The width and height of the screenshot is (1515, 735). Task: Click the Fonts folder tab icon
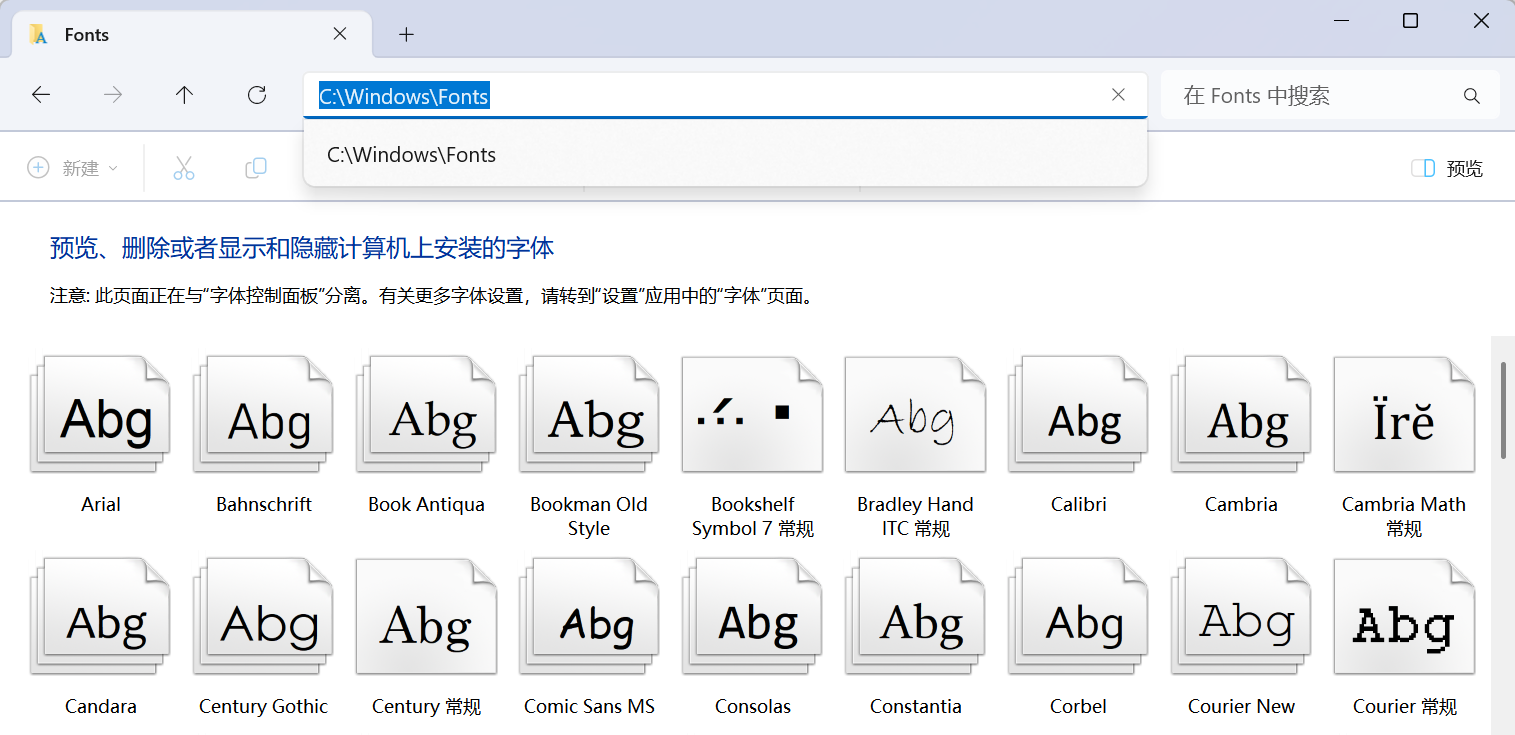point(39,34)
